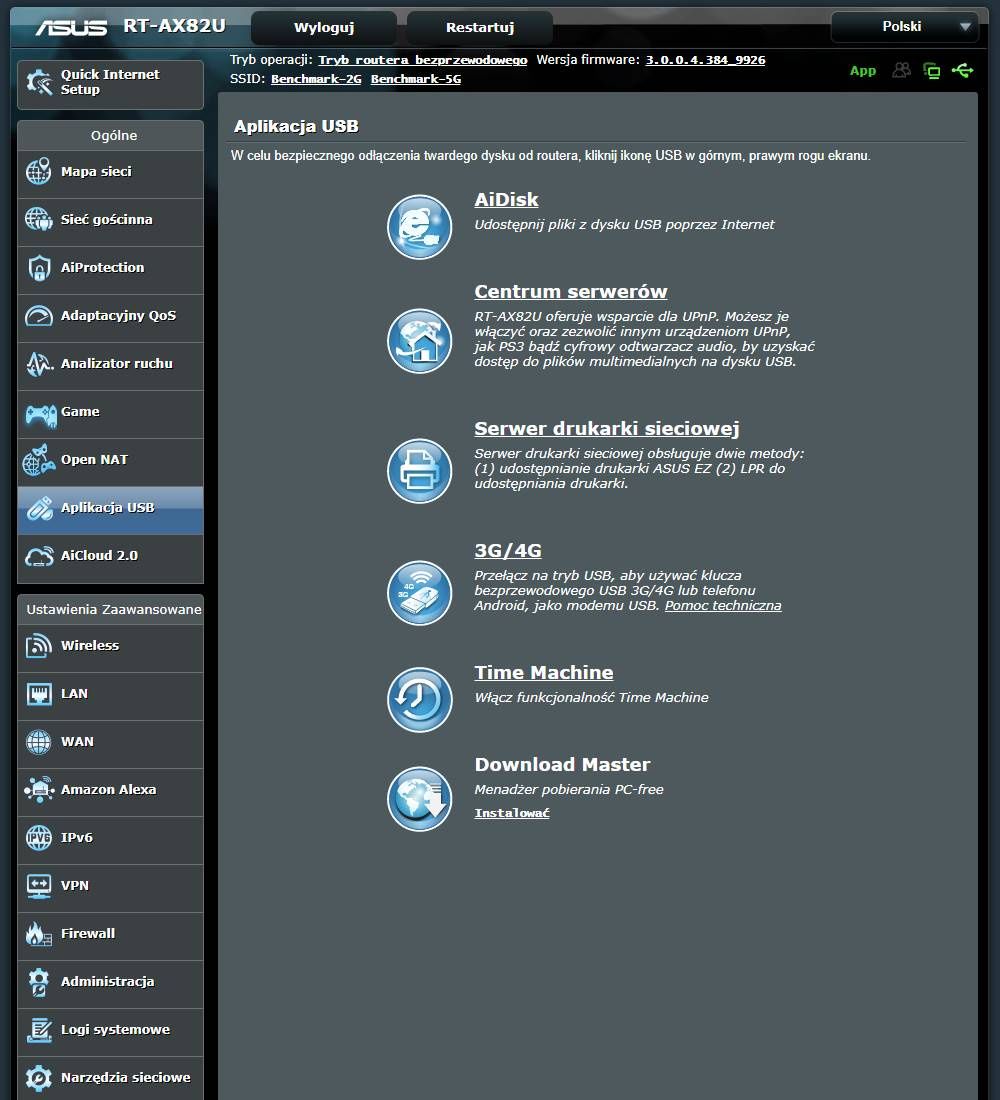Open the WAN settings entry
The image size is (1000, 1100).
point(110,744)
